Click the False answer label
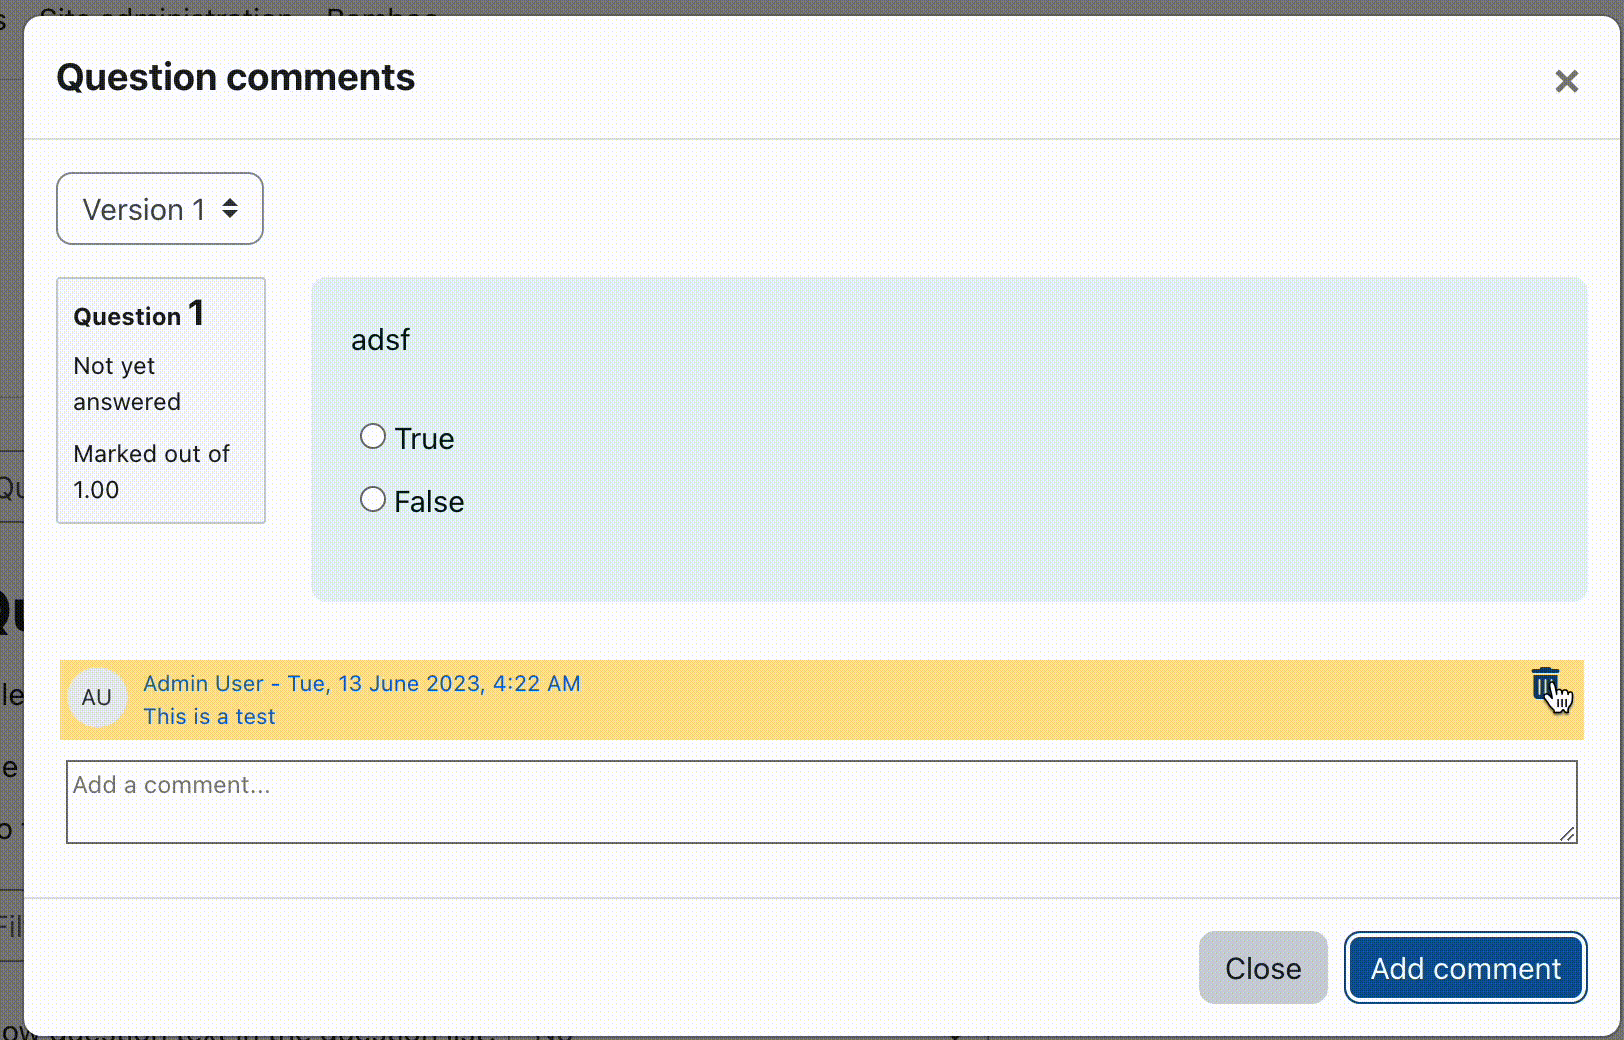The height and width of the screenshot is (1040, 1624). point(429,501)
